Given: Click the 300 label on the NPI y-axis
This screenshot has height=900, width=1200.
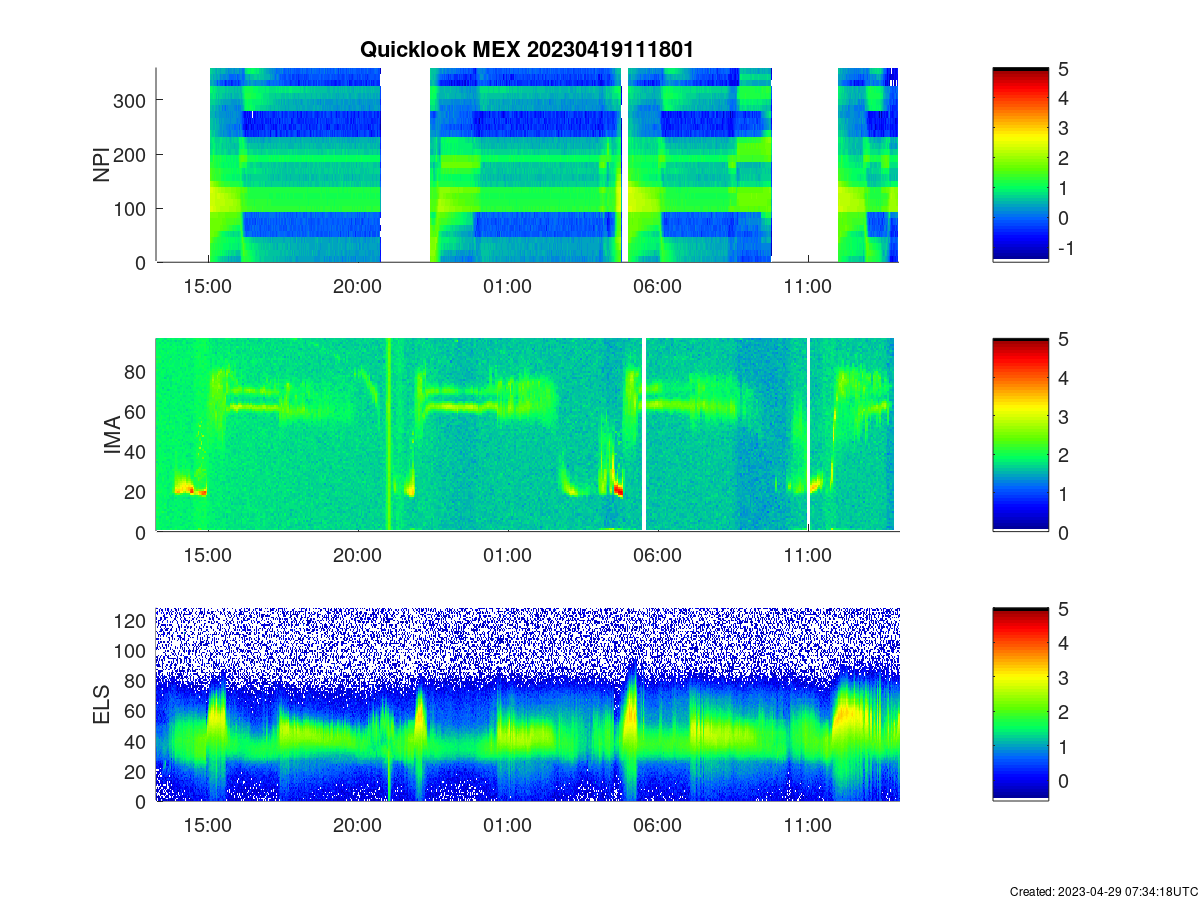Looking at the screenshot, I should 132,100.
